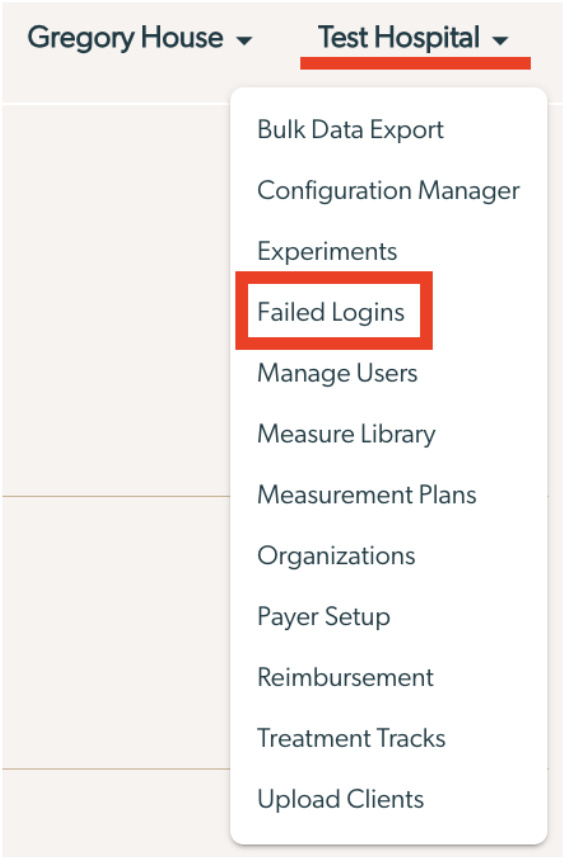This screenshot has height=860, width=564.
Task: Click the caret arrow beside Gregory House
Action: (244, 40)
